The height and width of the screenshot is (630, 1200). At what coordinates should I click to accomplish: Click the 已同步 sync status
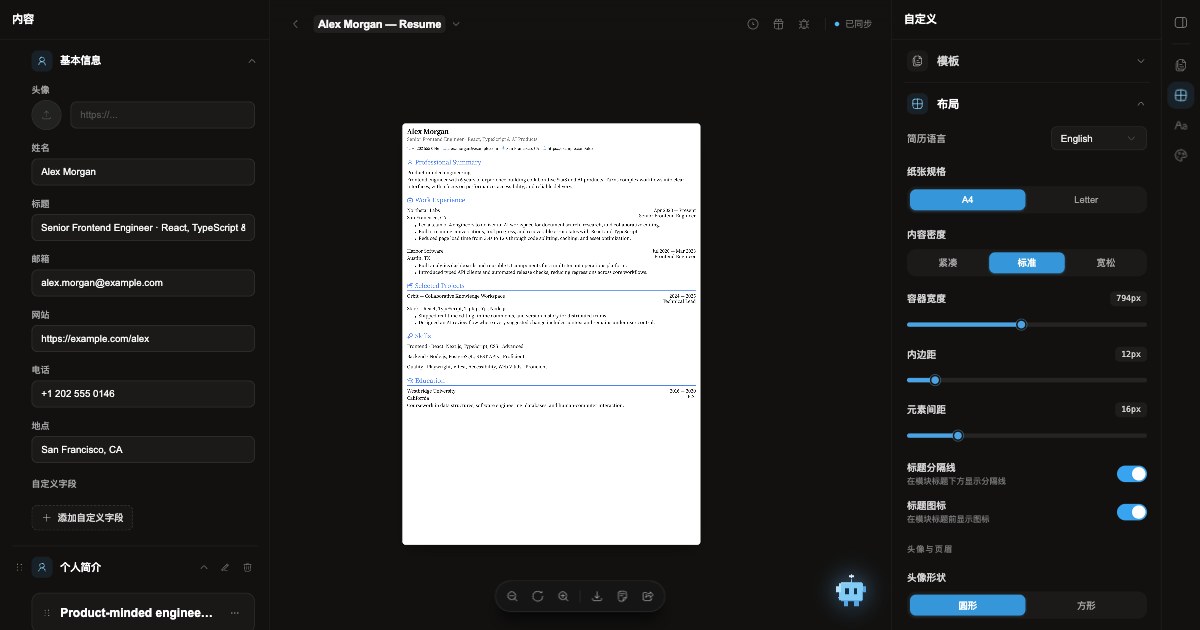point(853,24)
